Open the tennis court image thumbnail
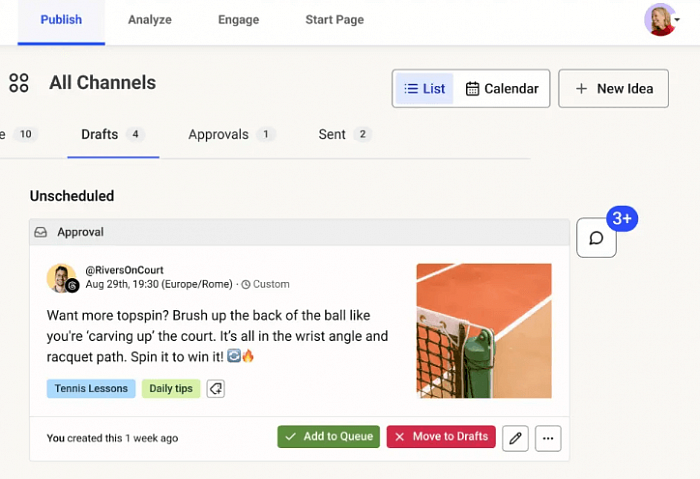Image resolution: width=700 pixels, height=479 pixels. [484, 331]
